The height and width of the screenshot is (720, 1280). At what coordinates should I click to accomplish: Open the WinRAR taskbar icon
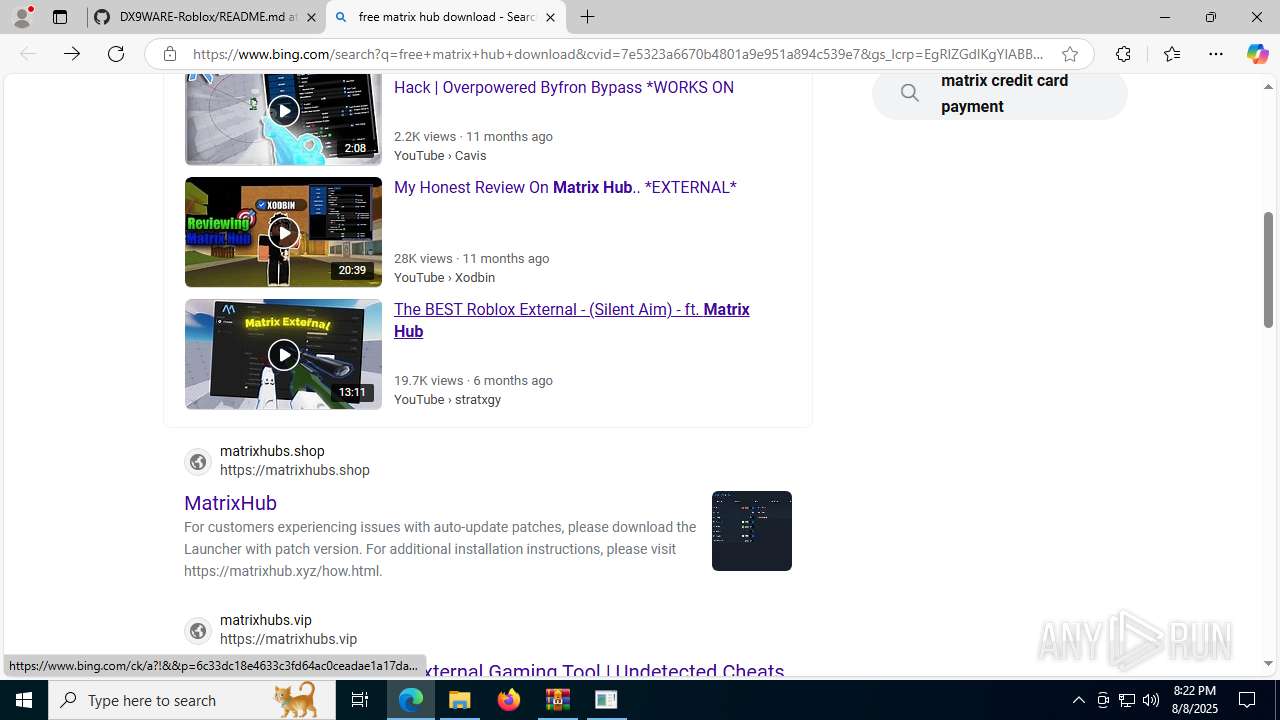(x=557, y=700)
